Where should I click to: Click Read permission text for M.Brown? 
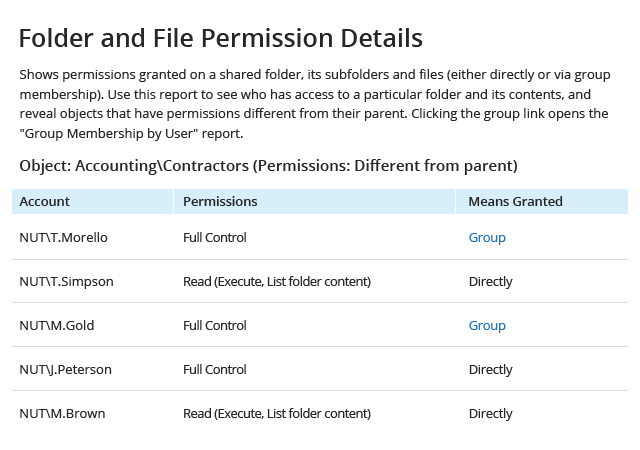pos(277,413)
